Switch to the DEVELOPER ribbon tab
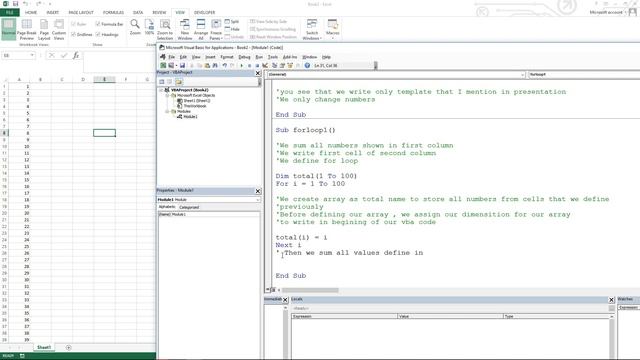This screenshot has height=360, width=640. [x=204, y=13]
